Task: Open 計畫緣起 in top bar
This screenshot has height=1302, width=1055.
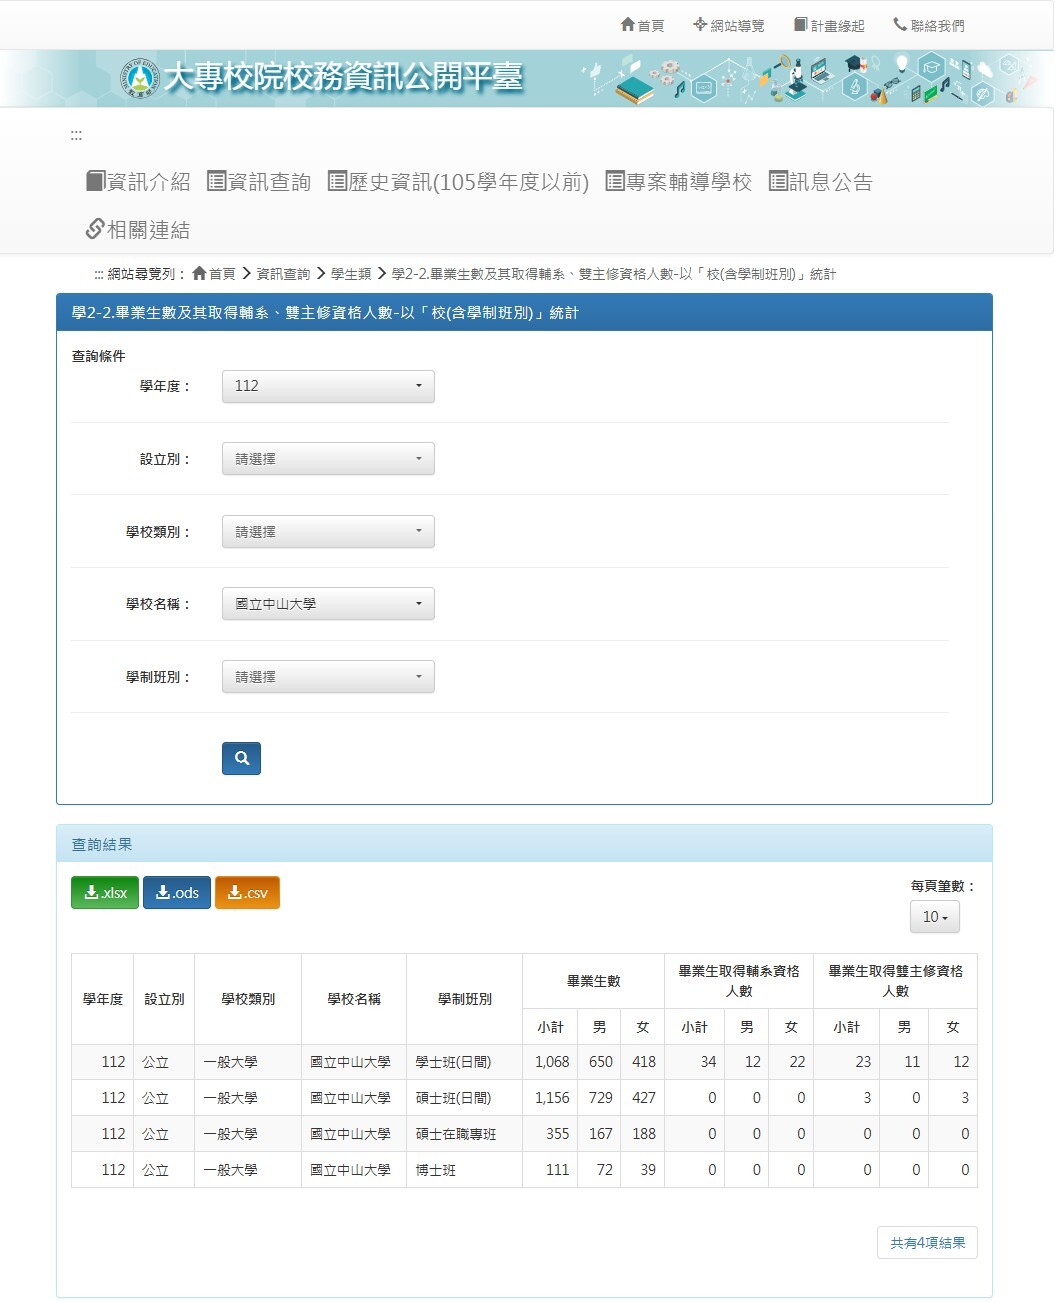Action: click(829, 25)
